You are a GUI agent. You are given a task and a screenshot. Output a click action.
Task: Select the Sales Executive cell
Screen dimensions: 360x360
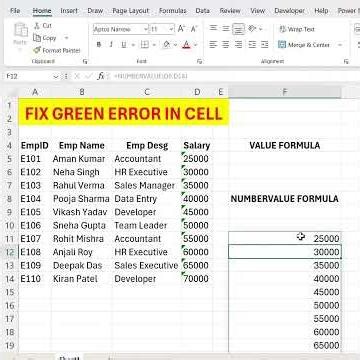pos(146,265)
